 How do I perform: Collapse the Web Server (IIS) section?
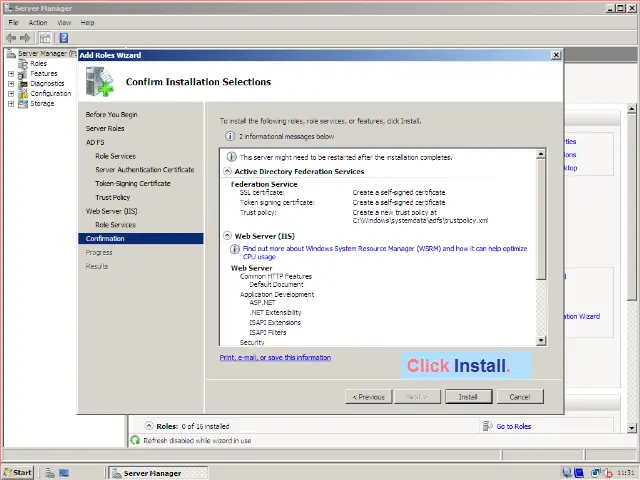tap(227, 236)
